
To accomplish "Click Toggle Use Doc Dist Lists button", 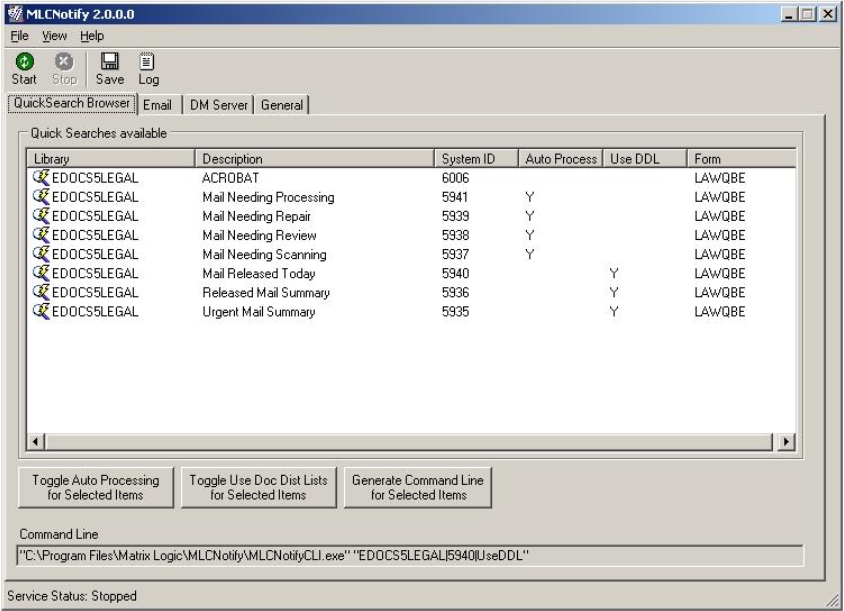I will pyautogui.click(x=258, y=487).
